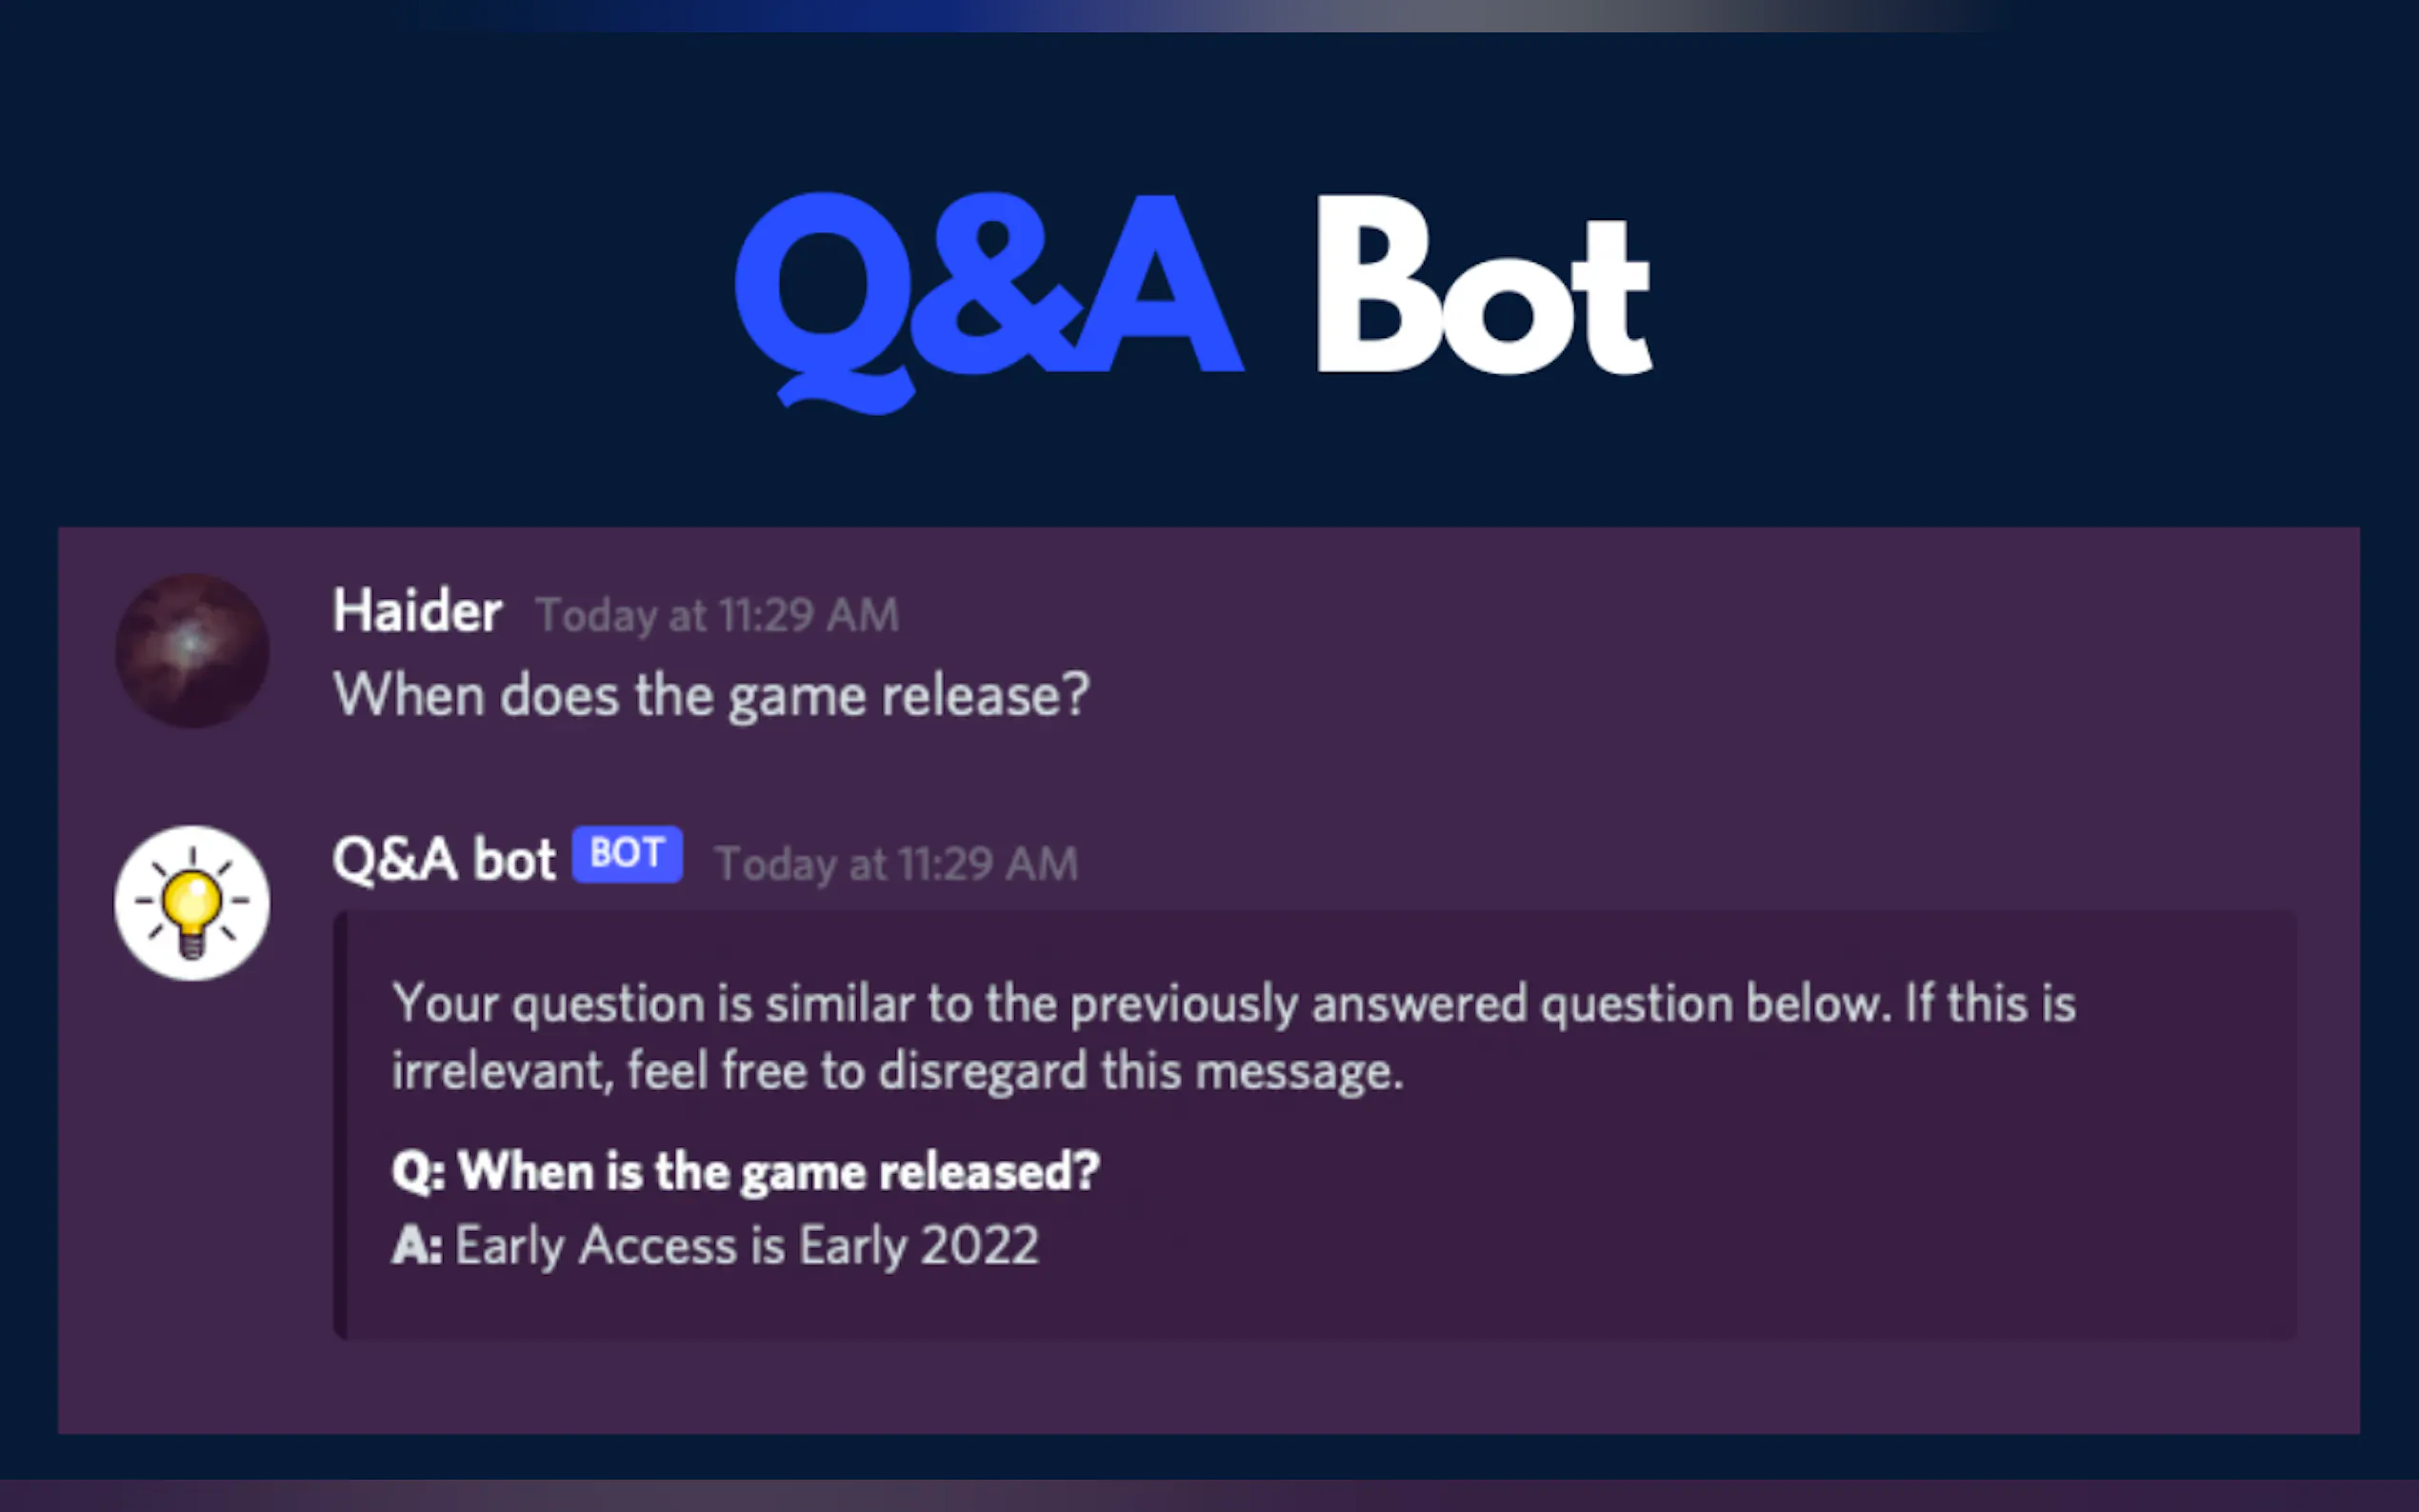Click the bold 'Q:' label in embed
Viewport: 2419px width, 1512px height.
(418, 1171)
